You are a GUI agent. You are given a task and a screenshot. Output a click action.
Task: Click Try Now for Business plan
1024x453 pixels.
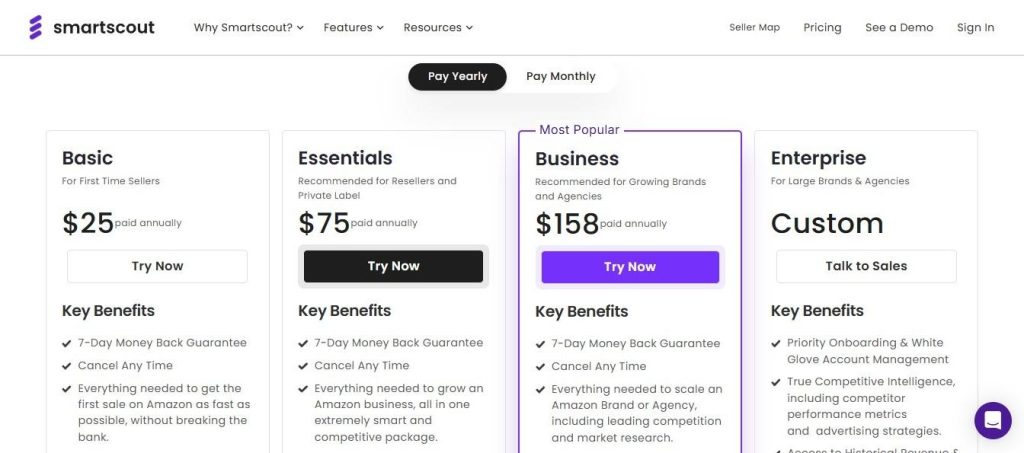[630, 267]
